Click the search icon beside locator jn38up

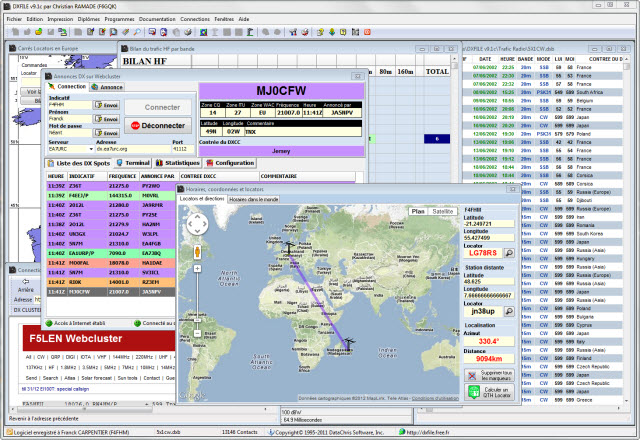click(509, 311)
